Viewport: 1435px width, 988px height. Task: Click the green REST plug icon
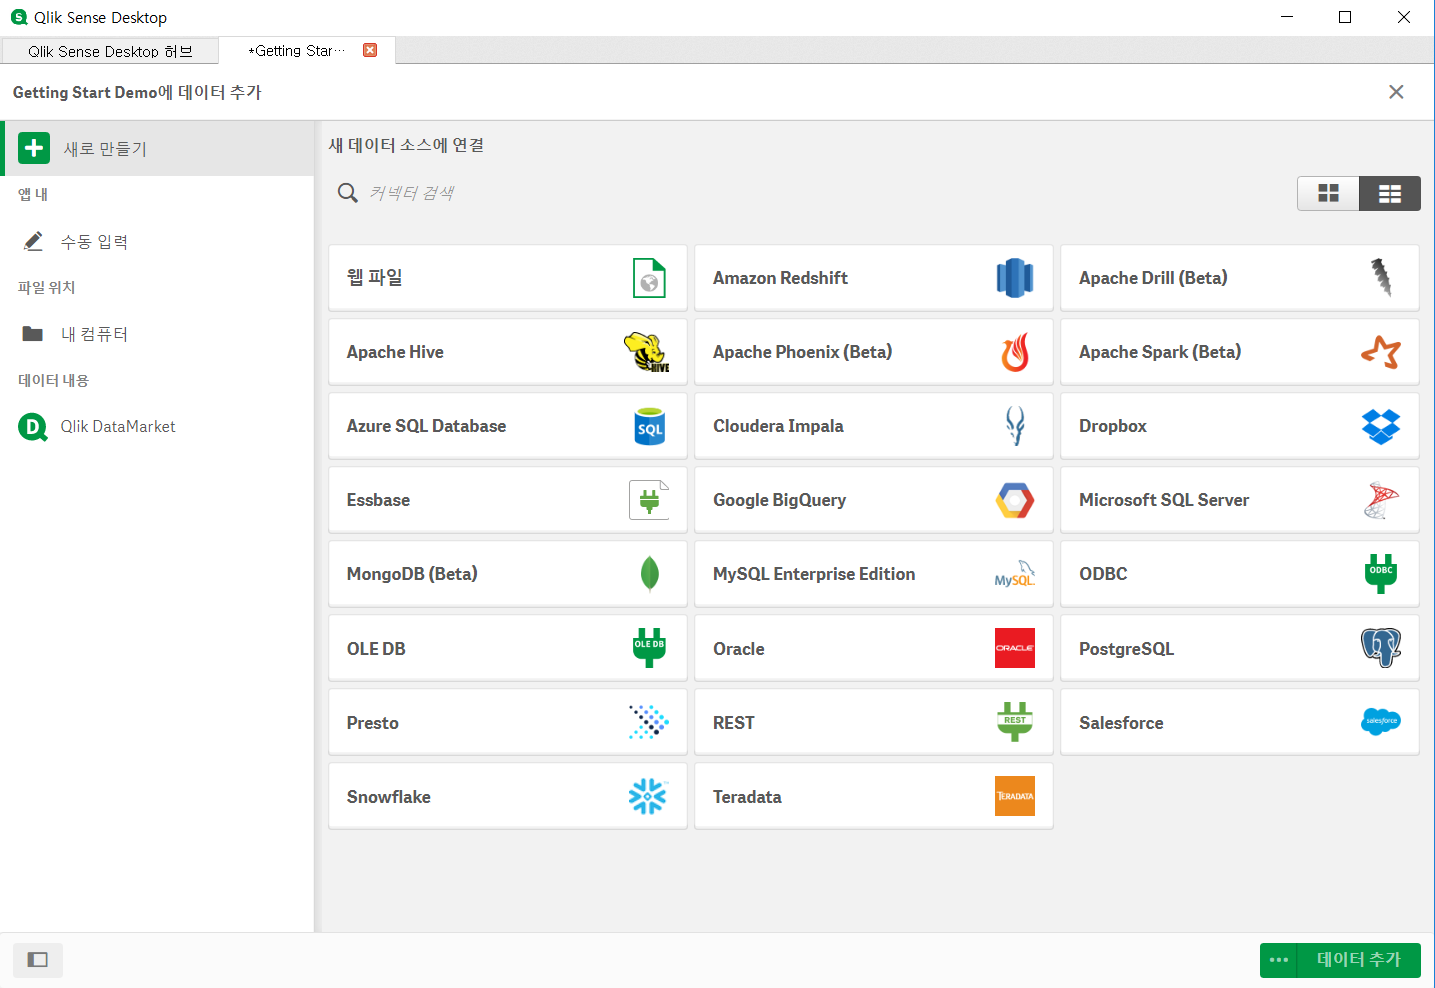[1015, 722]
